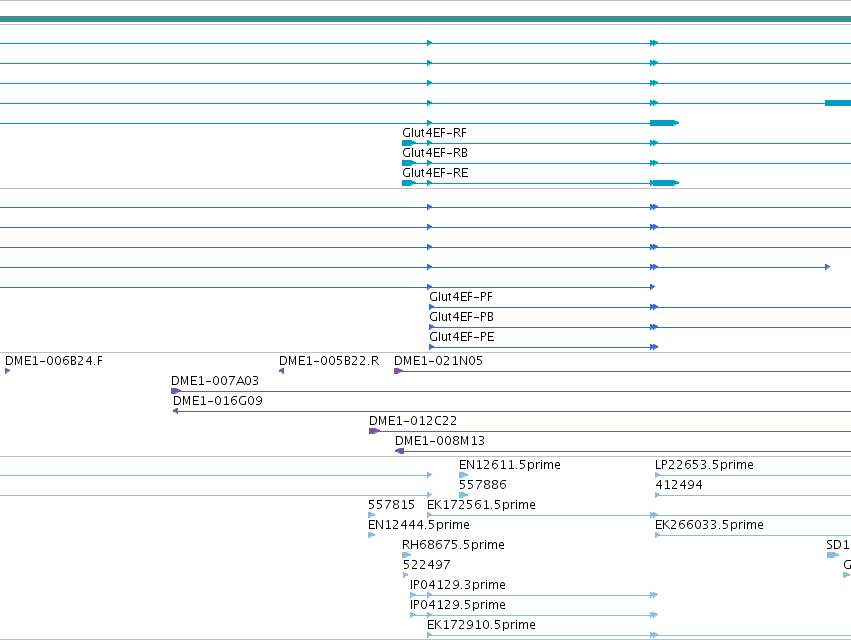The image size is (851, 640).
Task: Click the DME1-007A03 purple start block
Action: click(x=176, y=391)
